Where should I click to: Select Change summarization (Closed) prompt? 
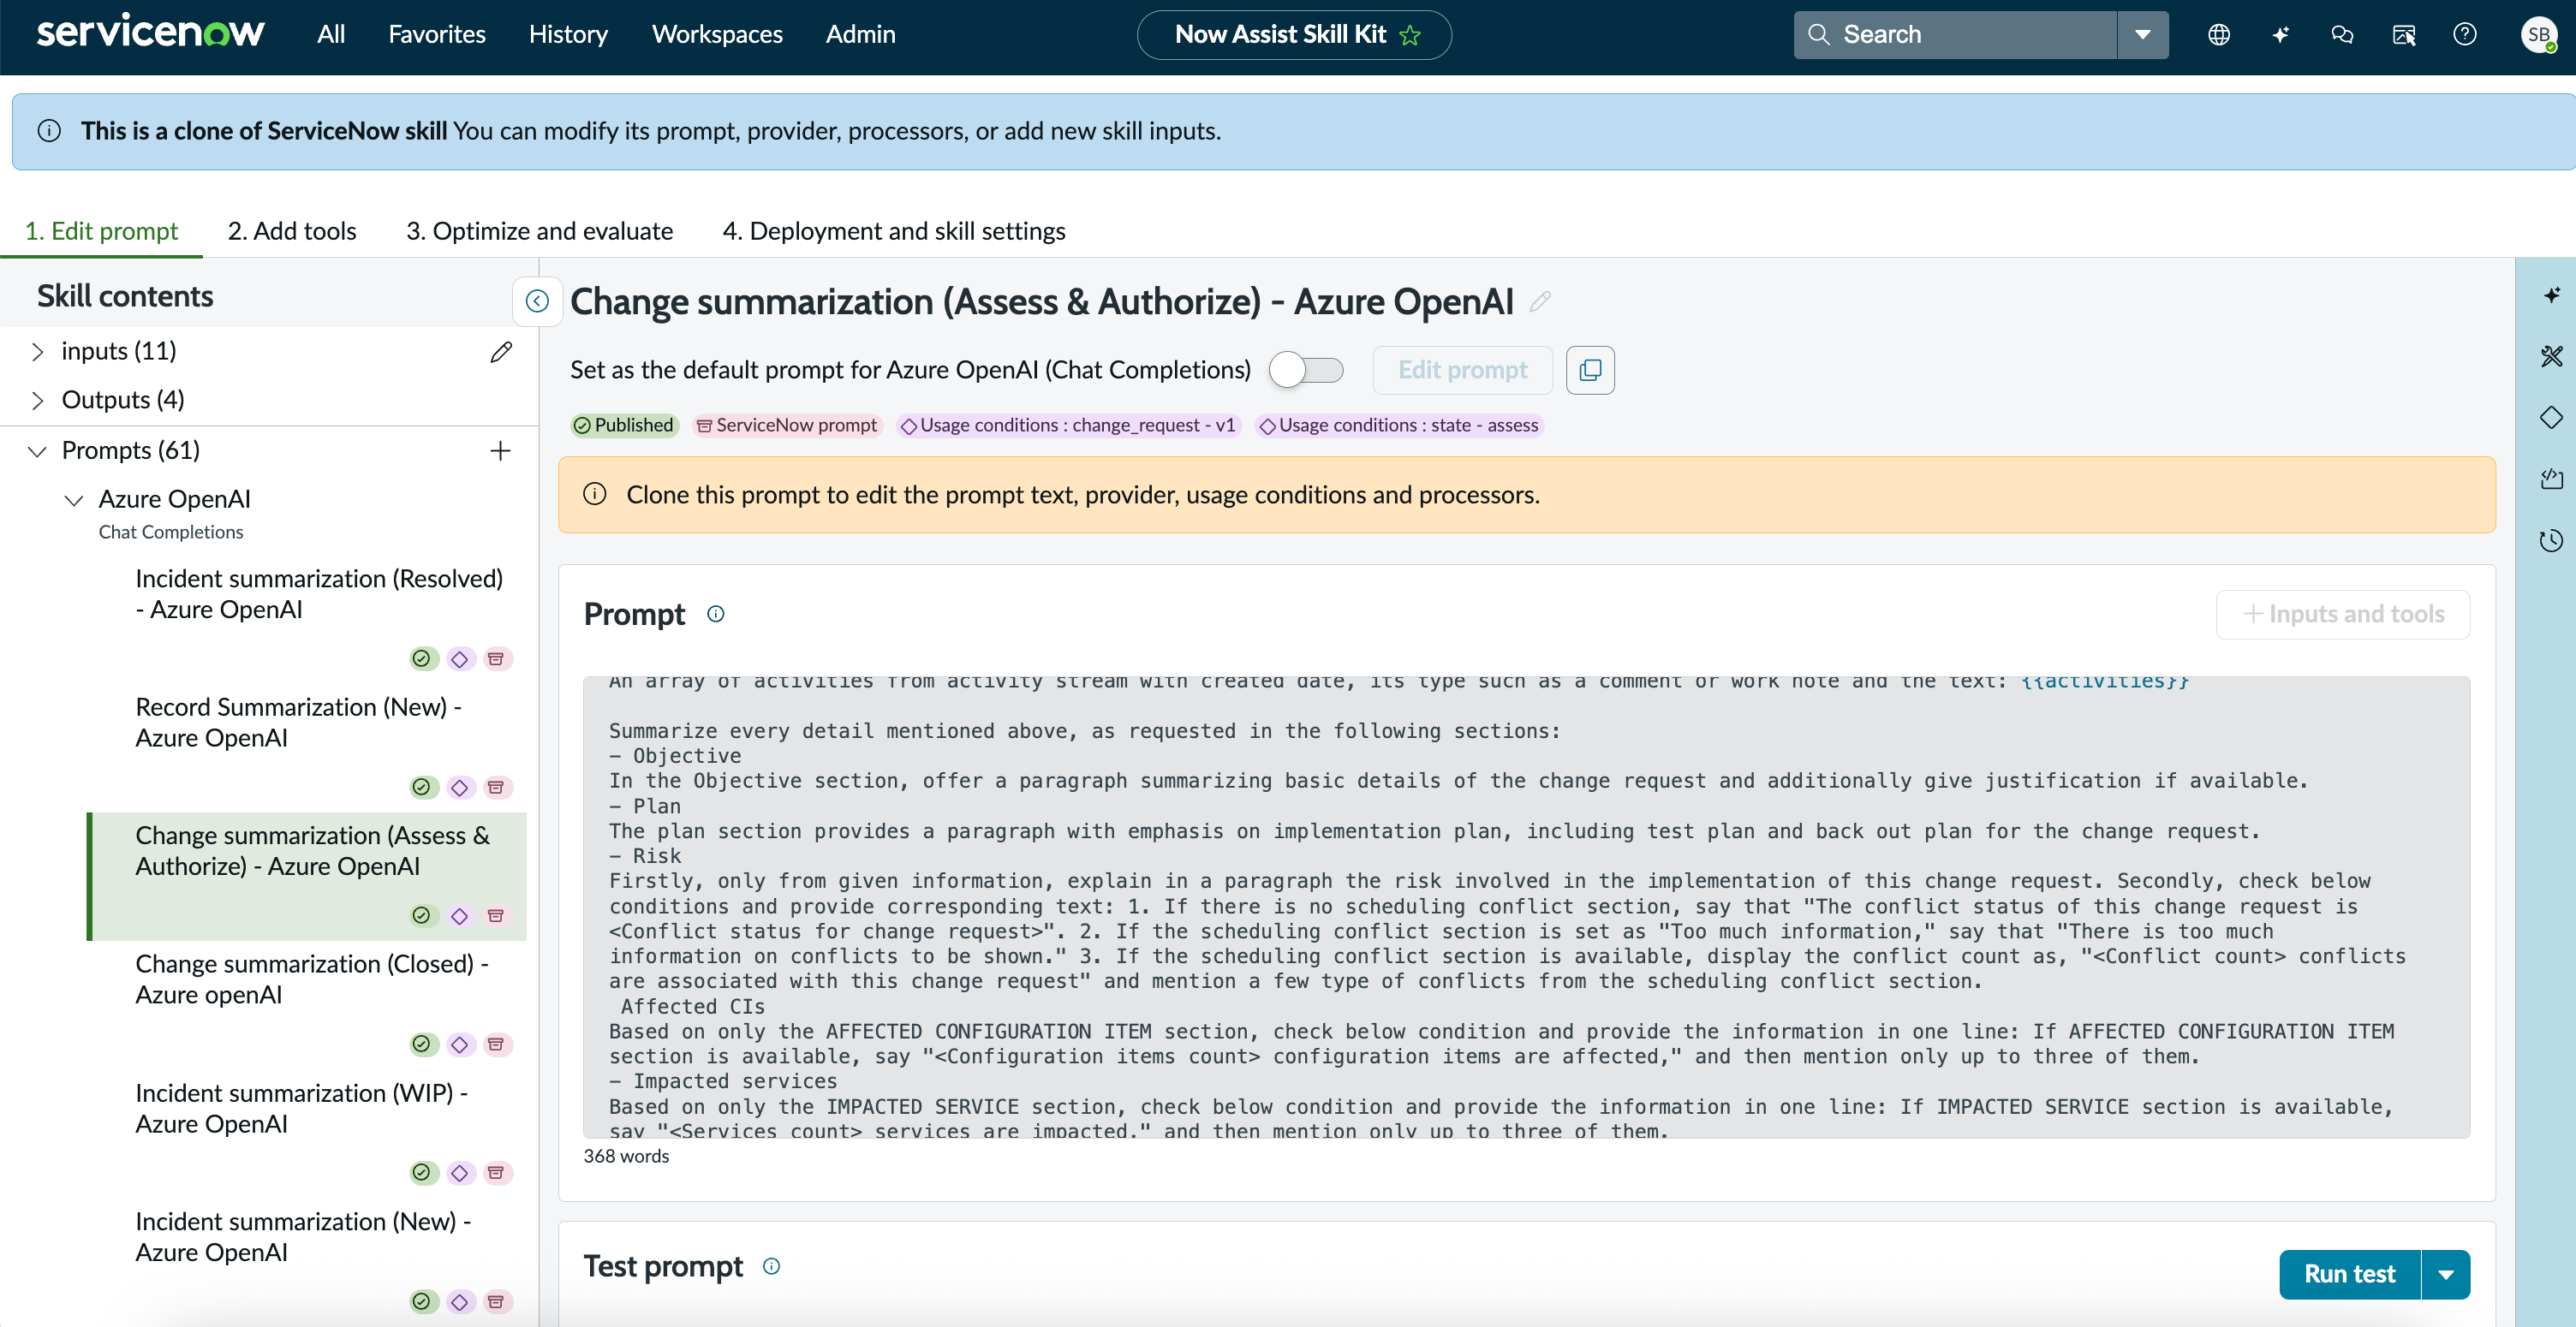click(311, 979)
